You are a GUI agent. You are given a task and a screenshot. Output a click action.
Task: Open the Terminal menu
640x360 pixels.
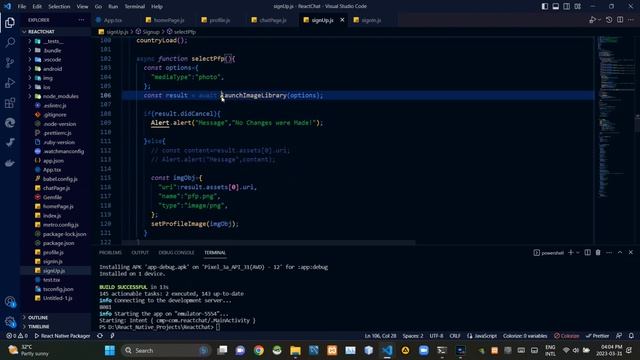[135, 7]
